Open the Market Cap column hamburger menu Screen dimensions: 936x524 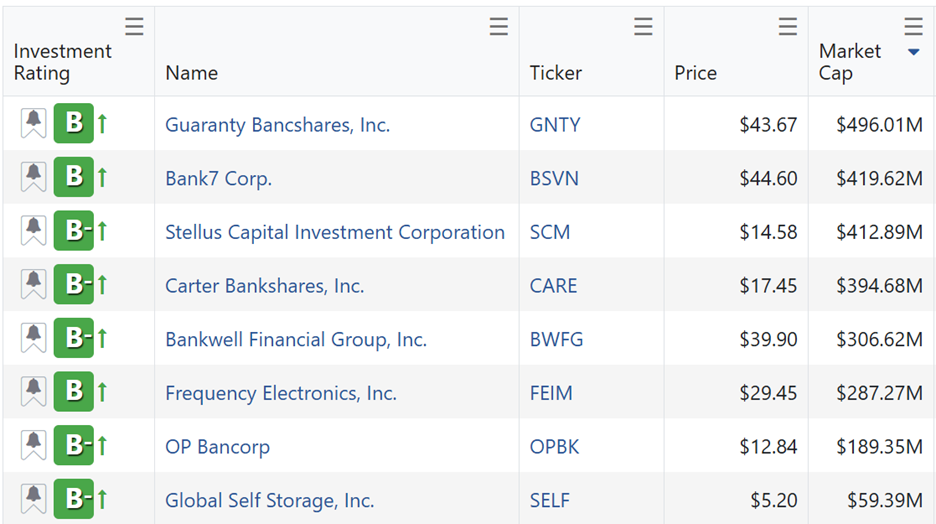(x=913, y=27)
